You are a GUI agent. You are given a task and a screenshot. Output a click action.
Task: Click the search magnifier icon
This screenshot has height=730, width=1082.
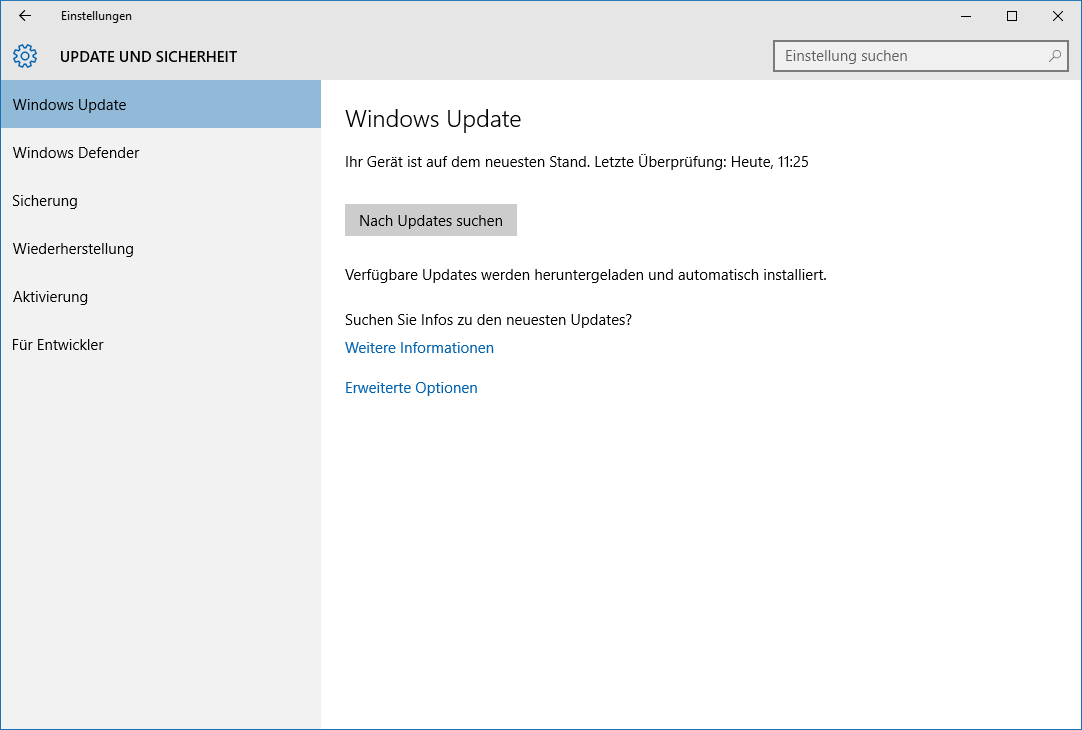pyautogui.click(x=1054, y=56)
